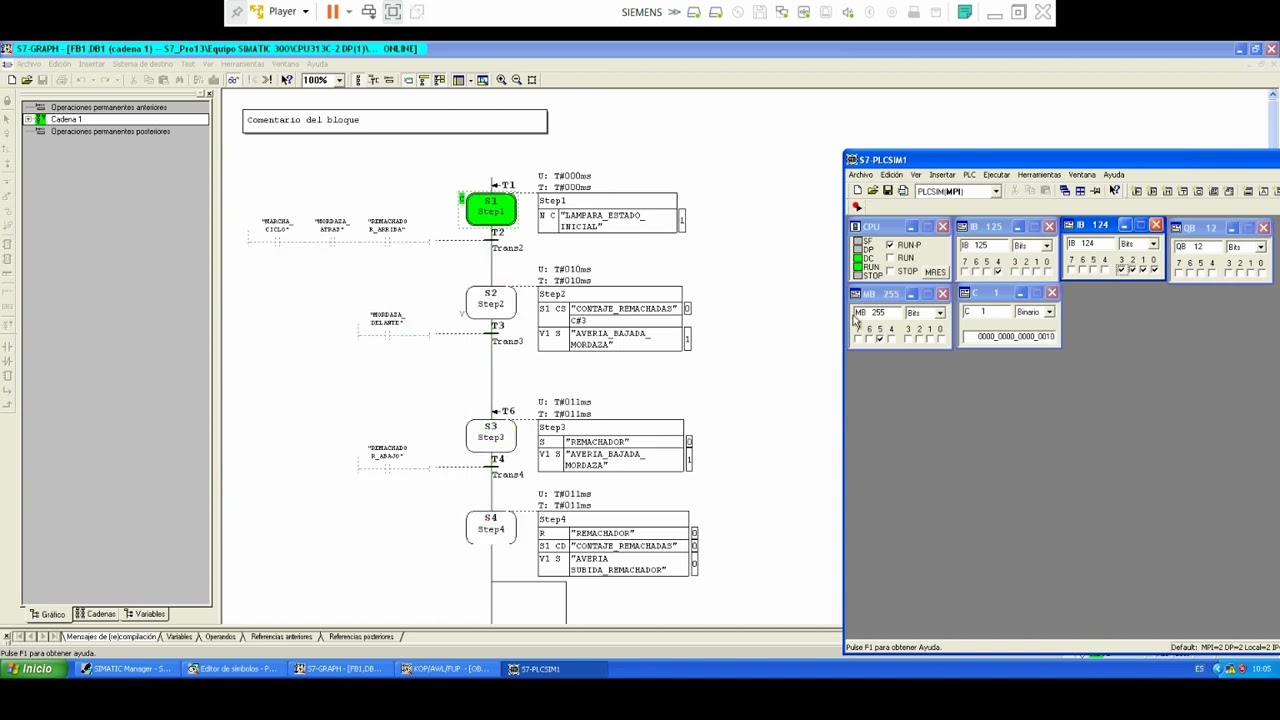Image resolution: width=1280 pixels, height=720 pixels.
Task: Toggle bit 5 checkbox of MB 255
Action: (880, 338)
